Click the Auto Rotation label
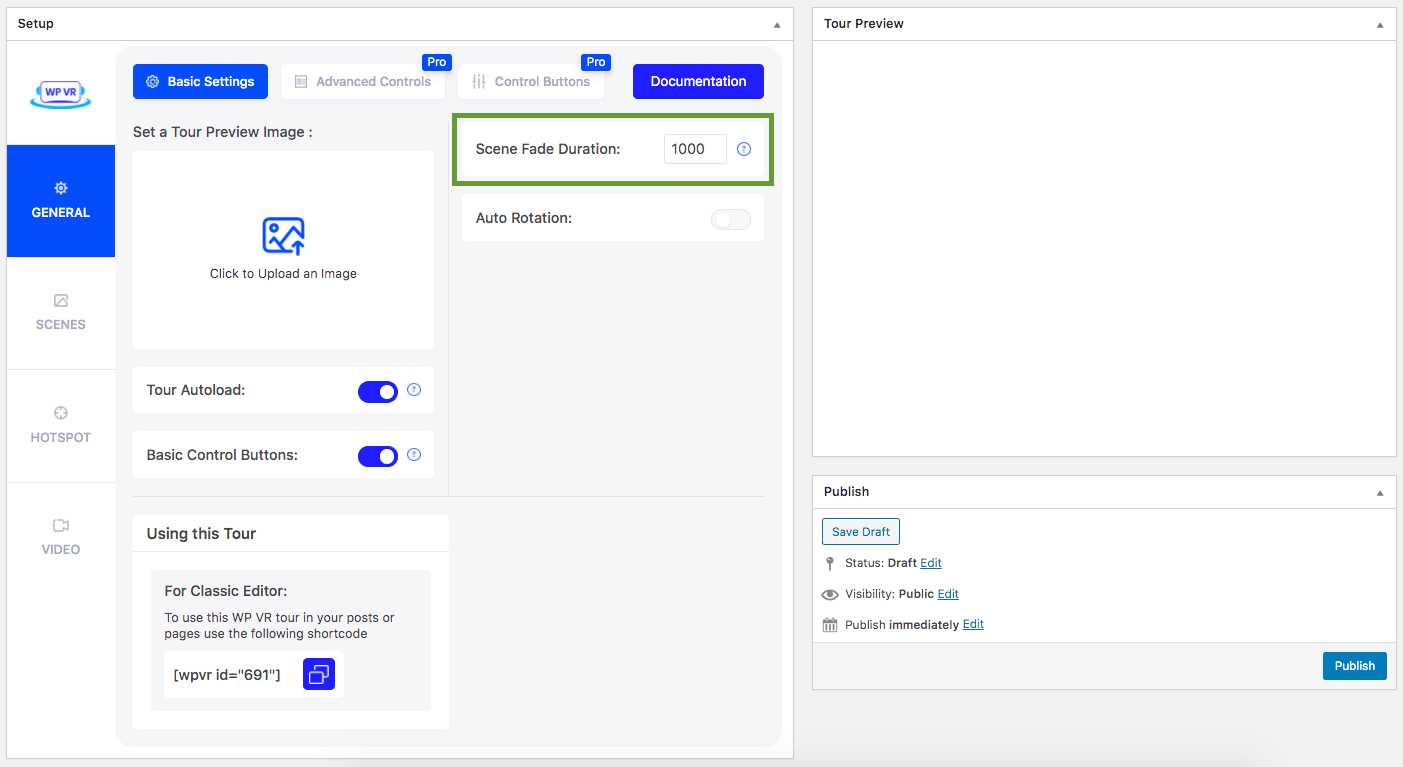The image size is (1403, 767). pos(524,218)
